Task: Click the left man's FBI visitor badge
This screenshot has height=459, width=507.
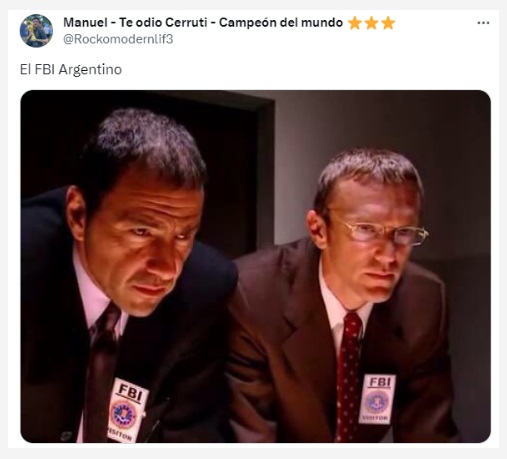Action: (127, 411)
